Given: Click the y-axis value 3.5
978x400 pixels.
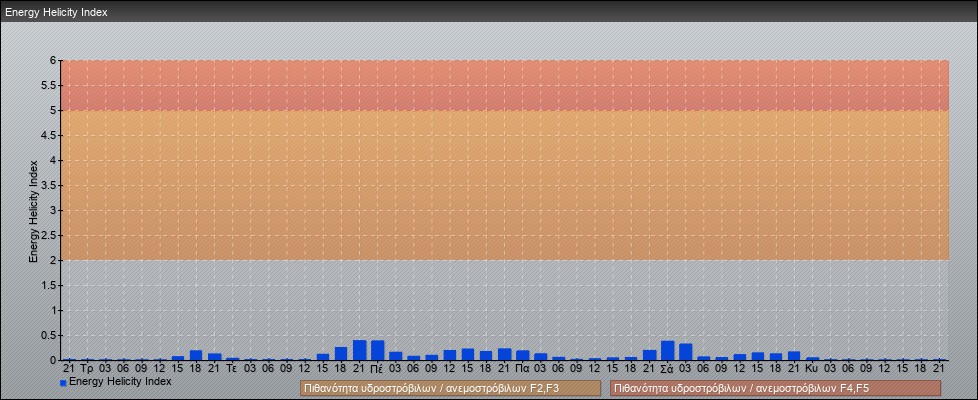Looking at the screenshot, I should coord(49,185).
